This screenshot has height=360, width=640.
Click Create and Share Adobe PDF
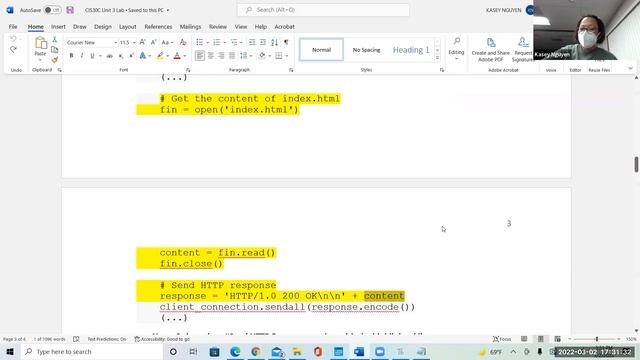click(491, 50)
